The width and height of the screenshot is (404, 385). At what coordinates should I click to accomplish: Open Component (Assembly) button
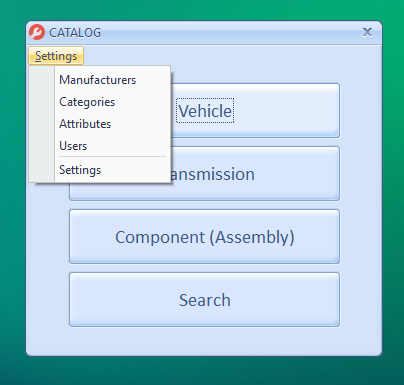coord(204,237)
